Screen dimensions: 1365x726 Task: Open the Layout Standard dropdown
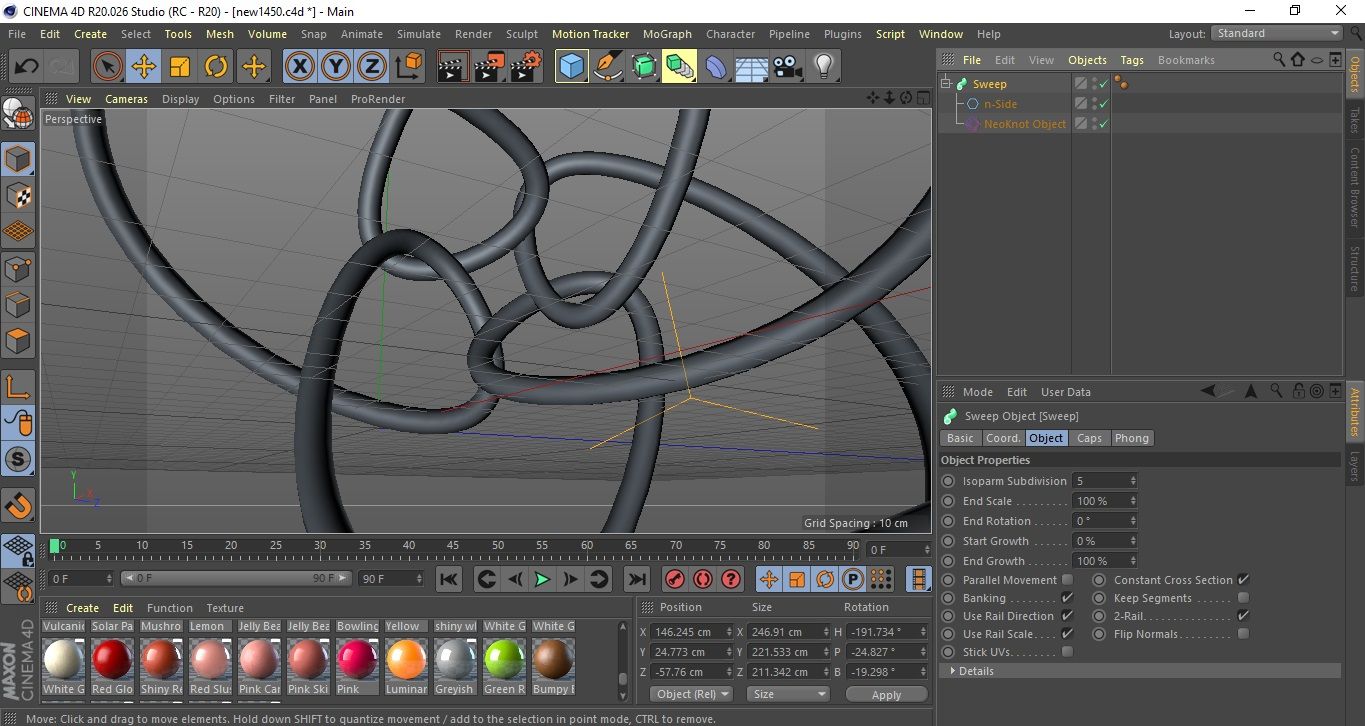tap(1277, 33)
